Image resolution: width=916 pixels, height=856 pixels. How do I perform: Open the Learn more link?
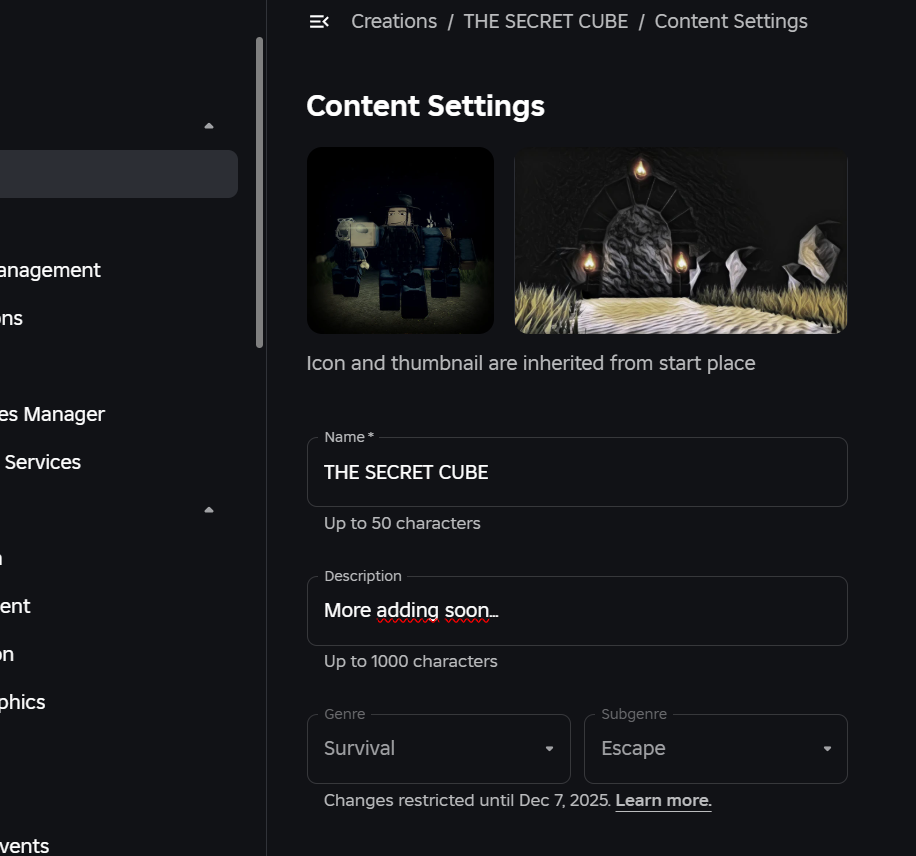(663, 800)
